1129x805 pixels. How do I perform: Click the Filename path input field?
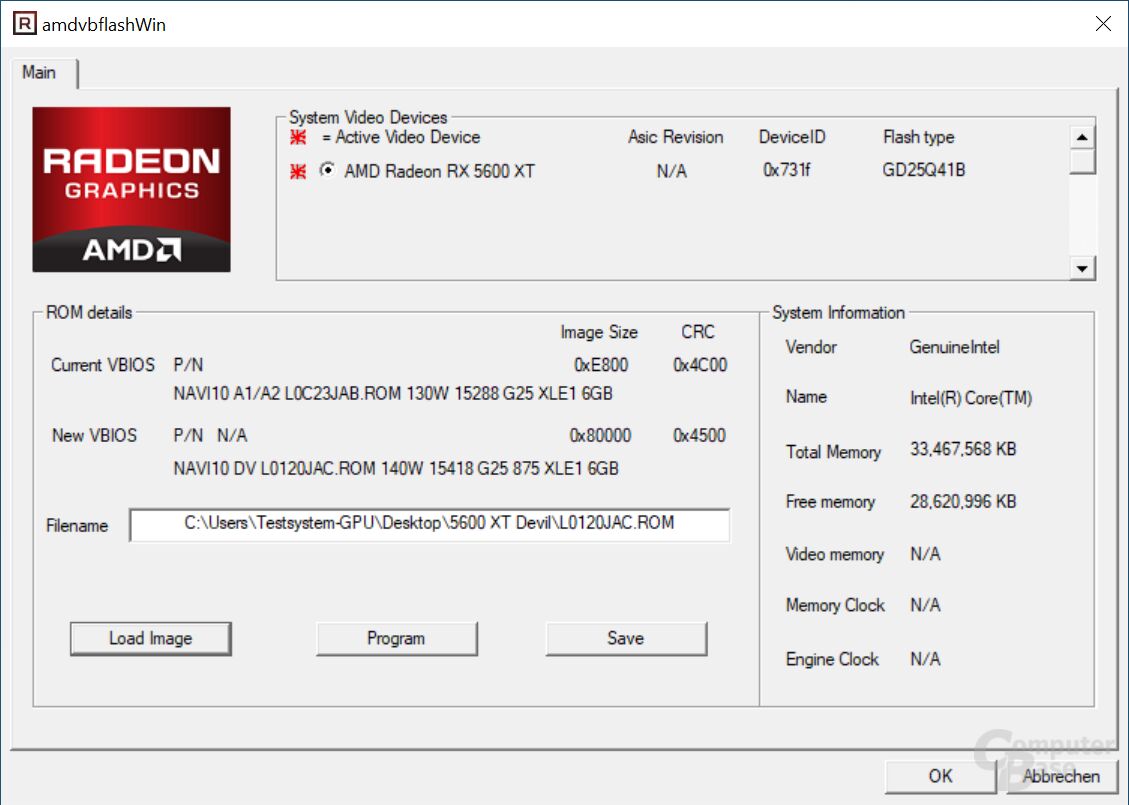[429, 524]
